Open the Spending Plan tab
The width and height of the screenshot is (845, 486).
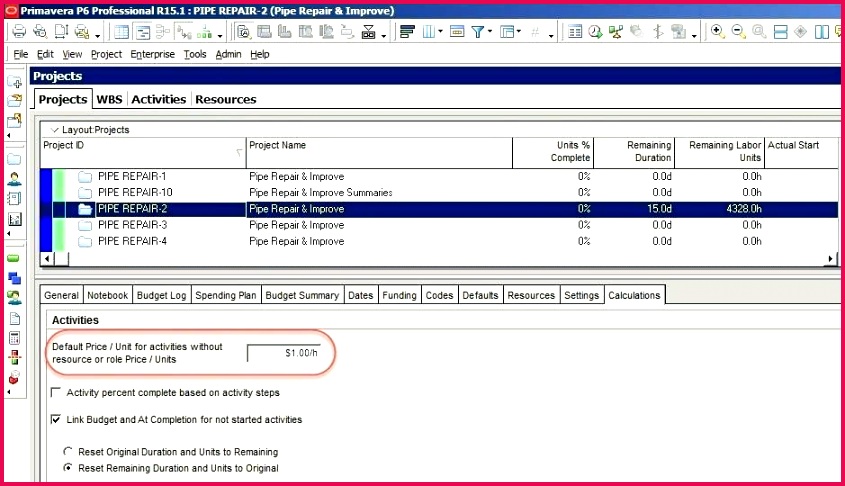tap(226, 295)
